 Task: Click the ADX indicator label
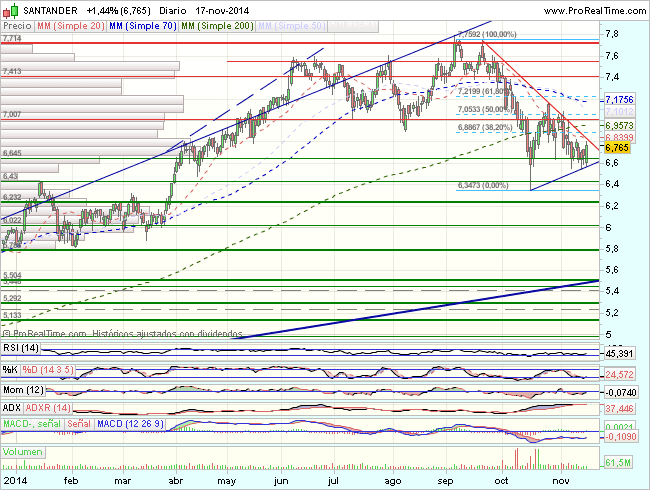13,408
